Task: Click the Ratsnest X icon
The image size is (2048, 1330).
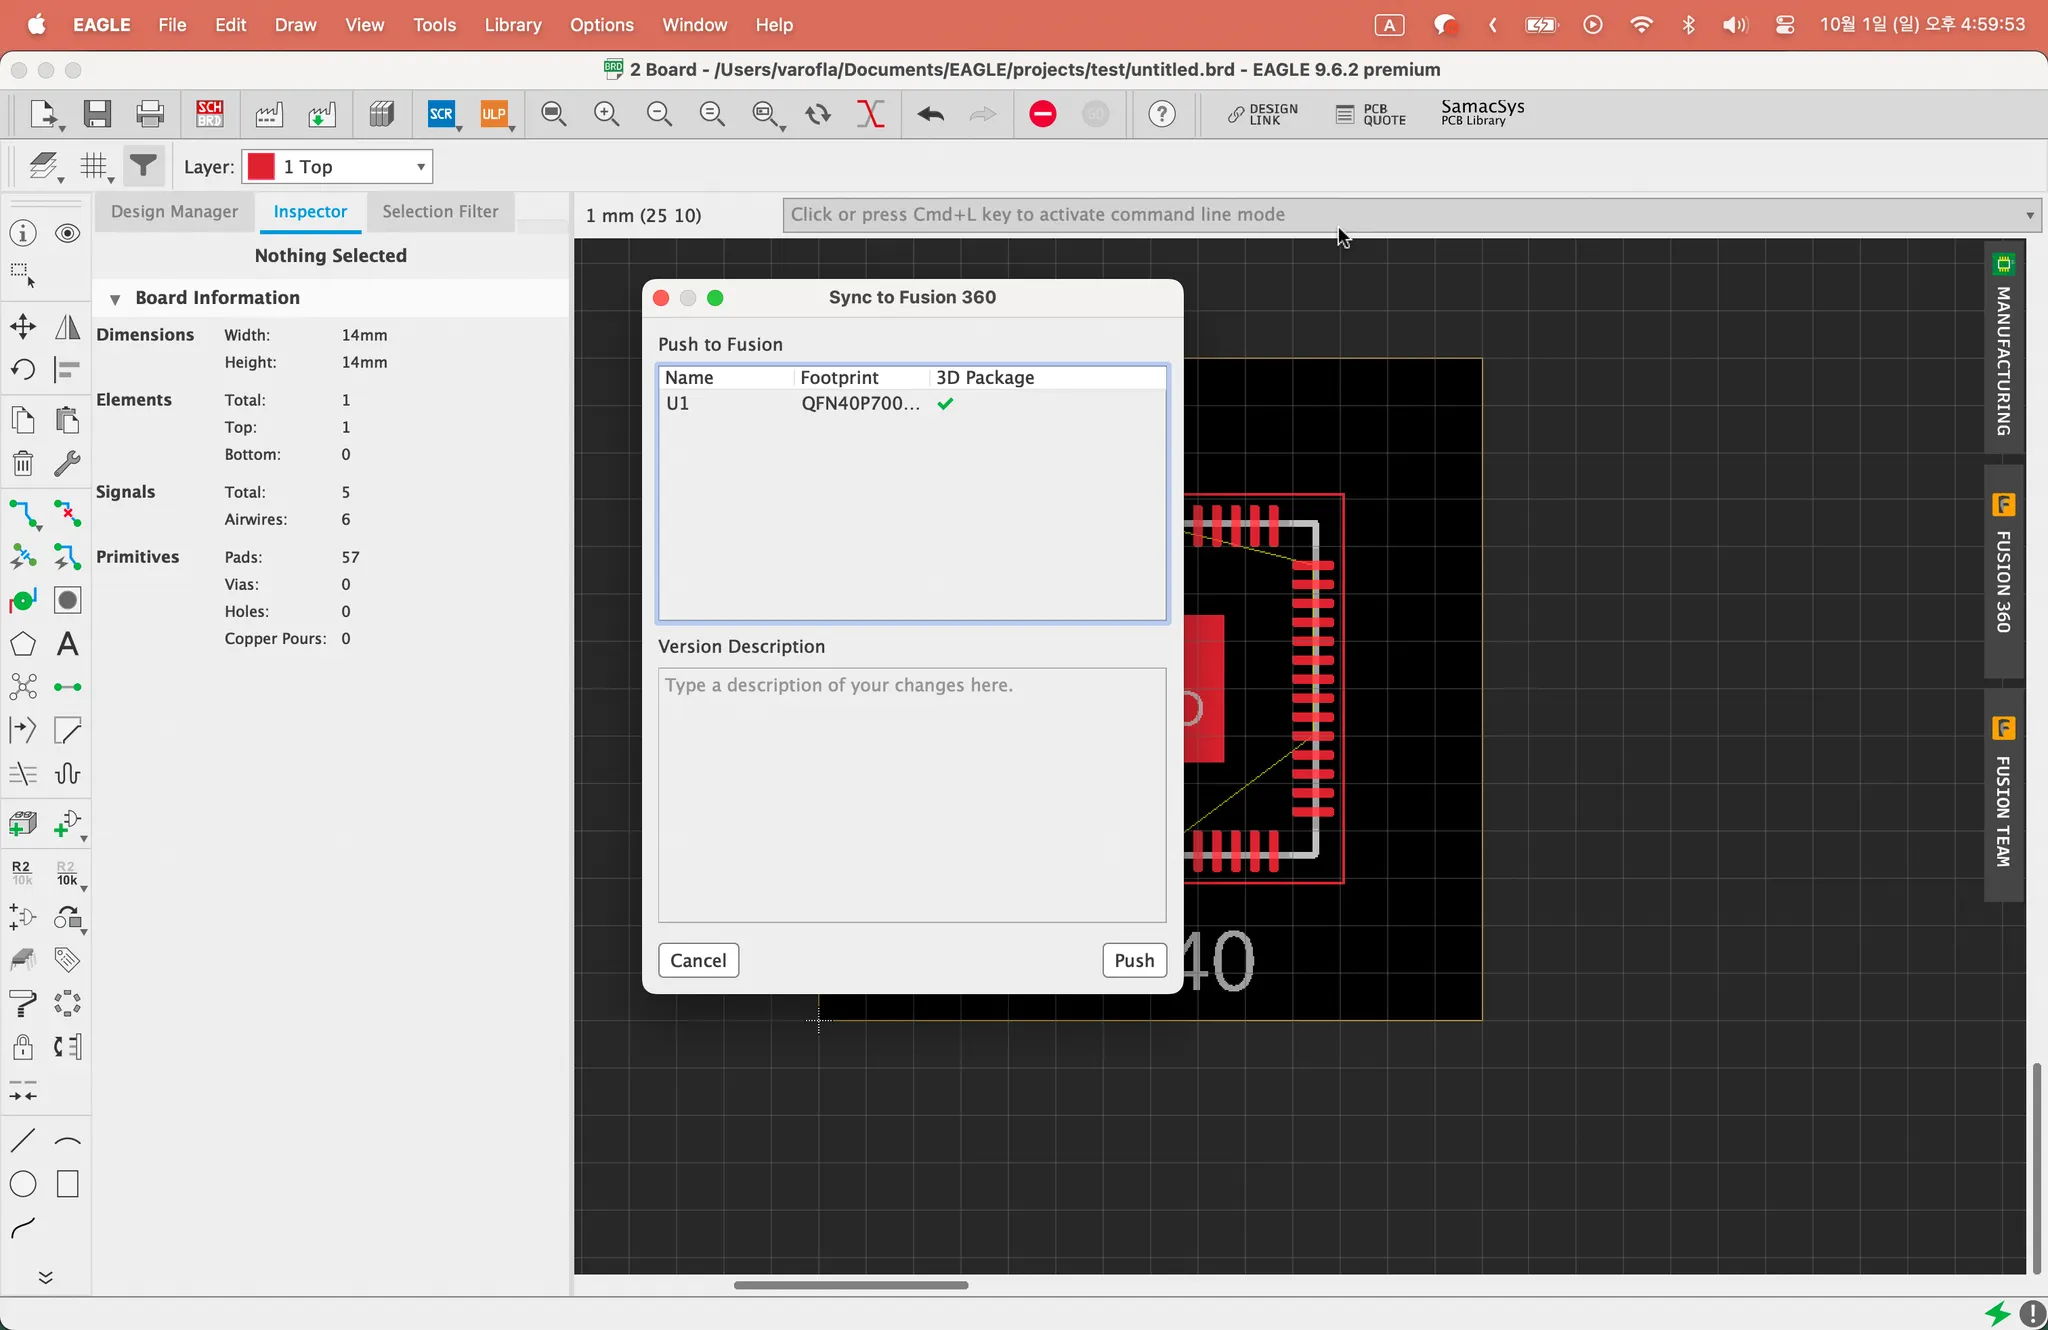Action: 870,114
